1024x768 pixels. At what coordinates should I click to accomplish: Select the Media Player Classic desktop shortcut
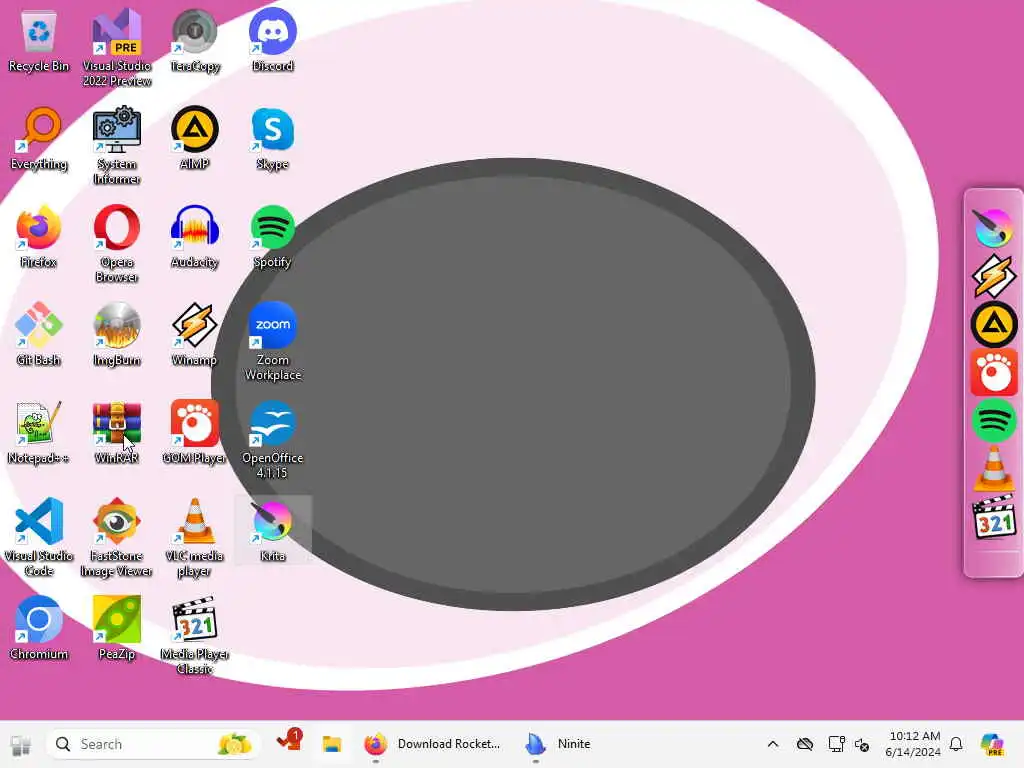point(195,635)
